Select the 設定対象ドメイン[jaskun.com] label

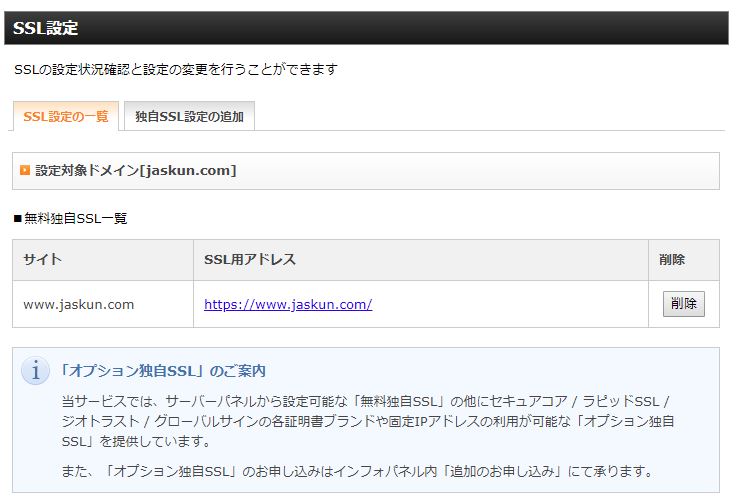[x=136, y=171]
